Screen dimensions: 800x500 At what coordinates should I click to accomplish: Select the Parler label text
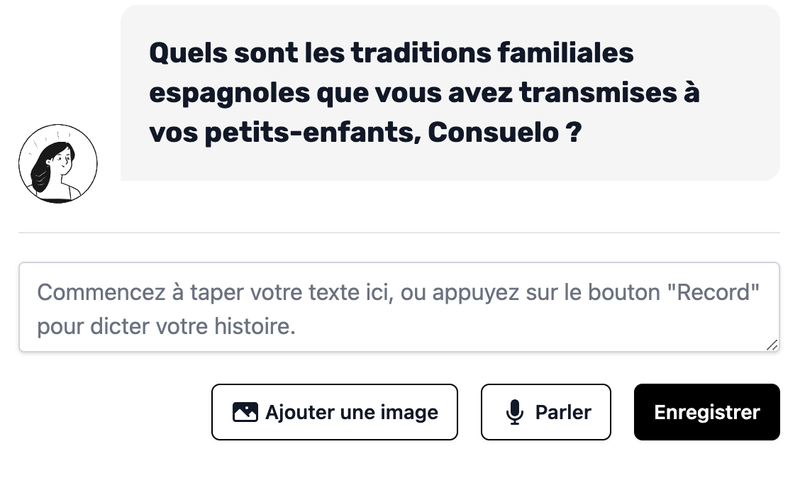tap(563, 412)
